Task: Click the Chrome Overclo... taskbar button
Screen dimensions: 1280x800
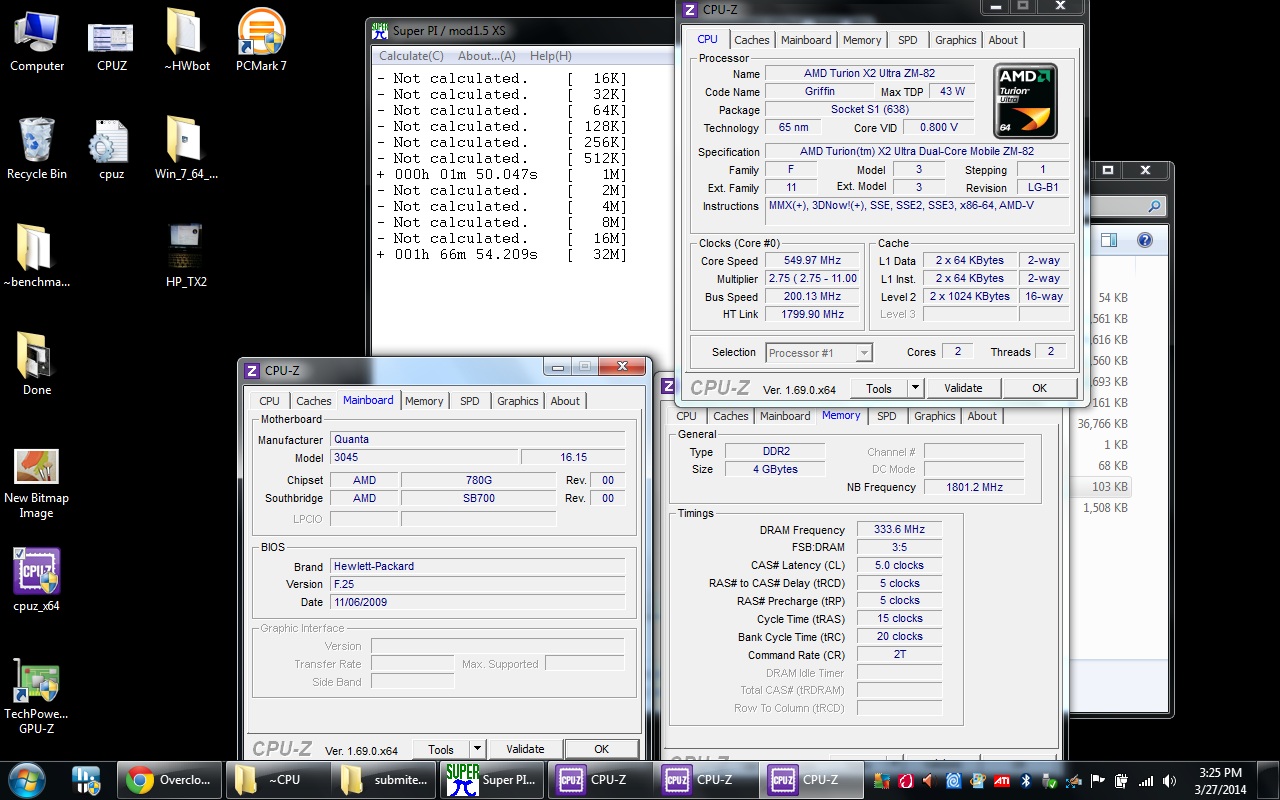Action: coord(168,780)
